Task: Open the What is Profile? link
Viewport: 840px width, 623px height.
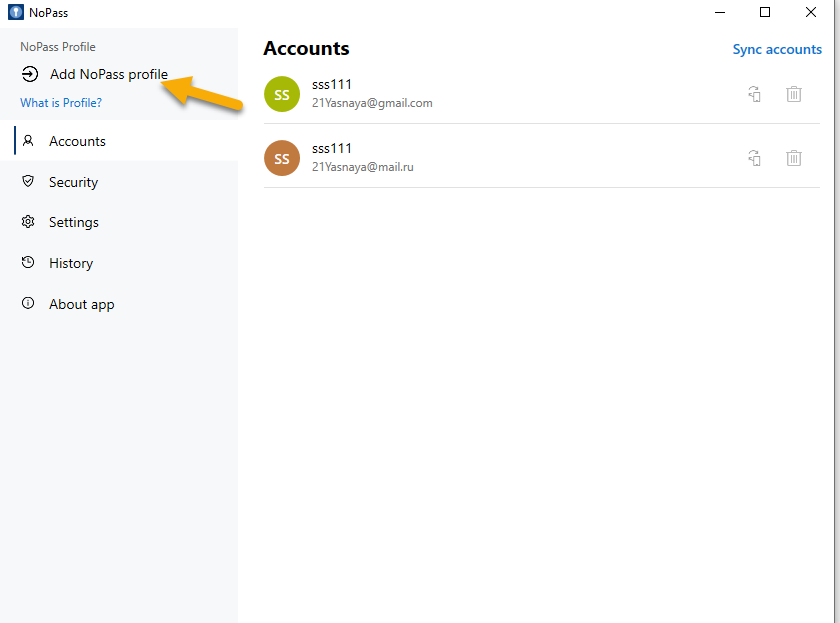Action: [61, 103]
